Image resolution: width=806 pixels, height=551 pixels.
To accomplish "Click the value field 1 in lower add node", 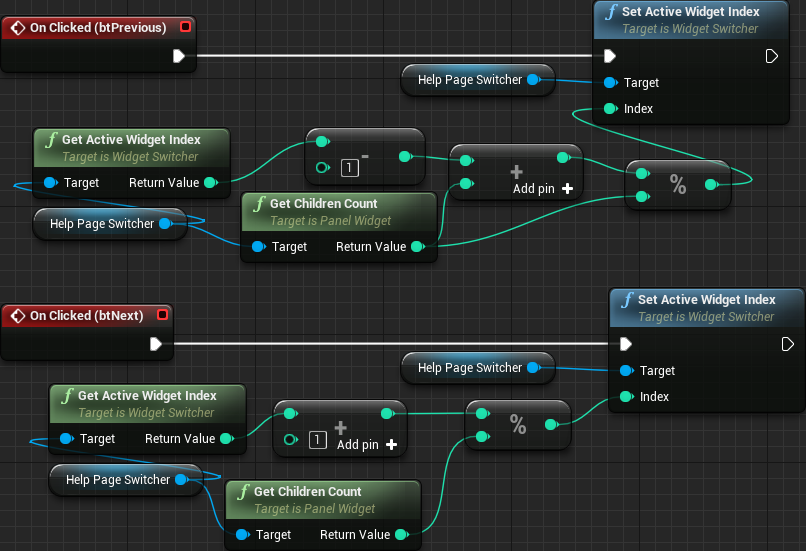I will (x=318, y=440).
